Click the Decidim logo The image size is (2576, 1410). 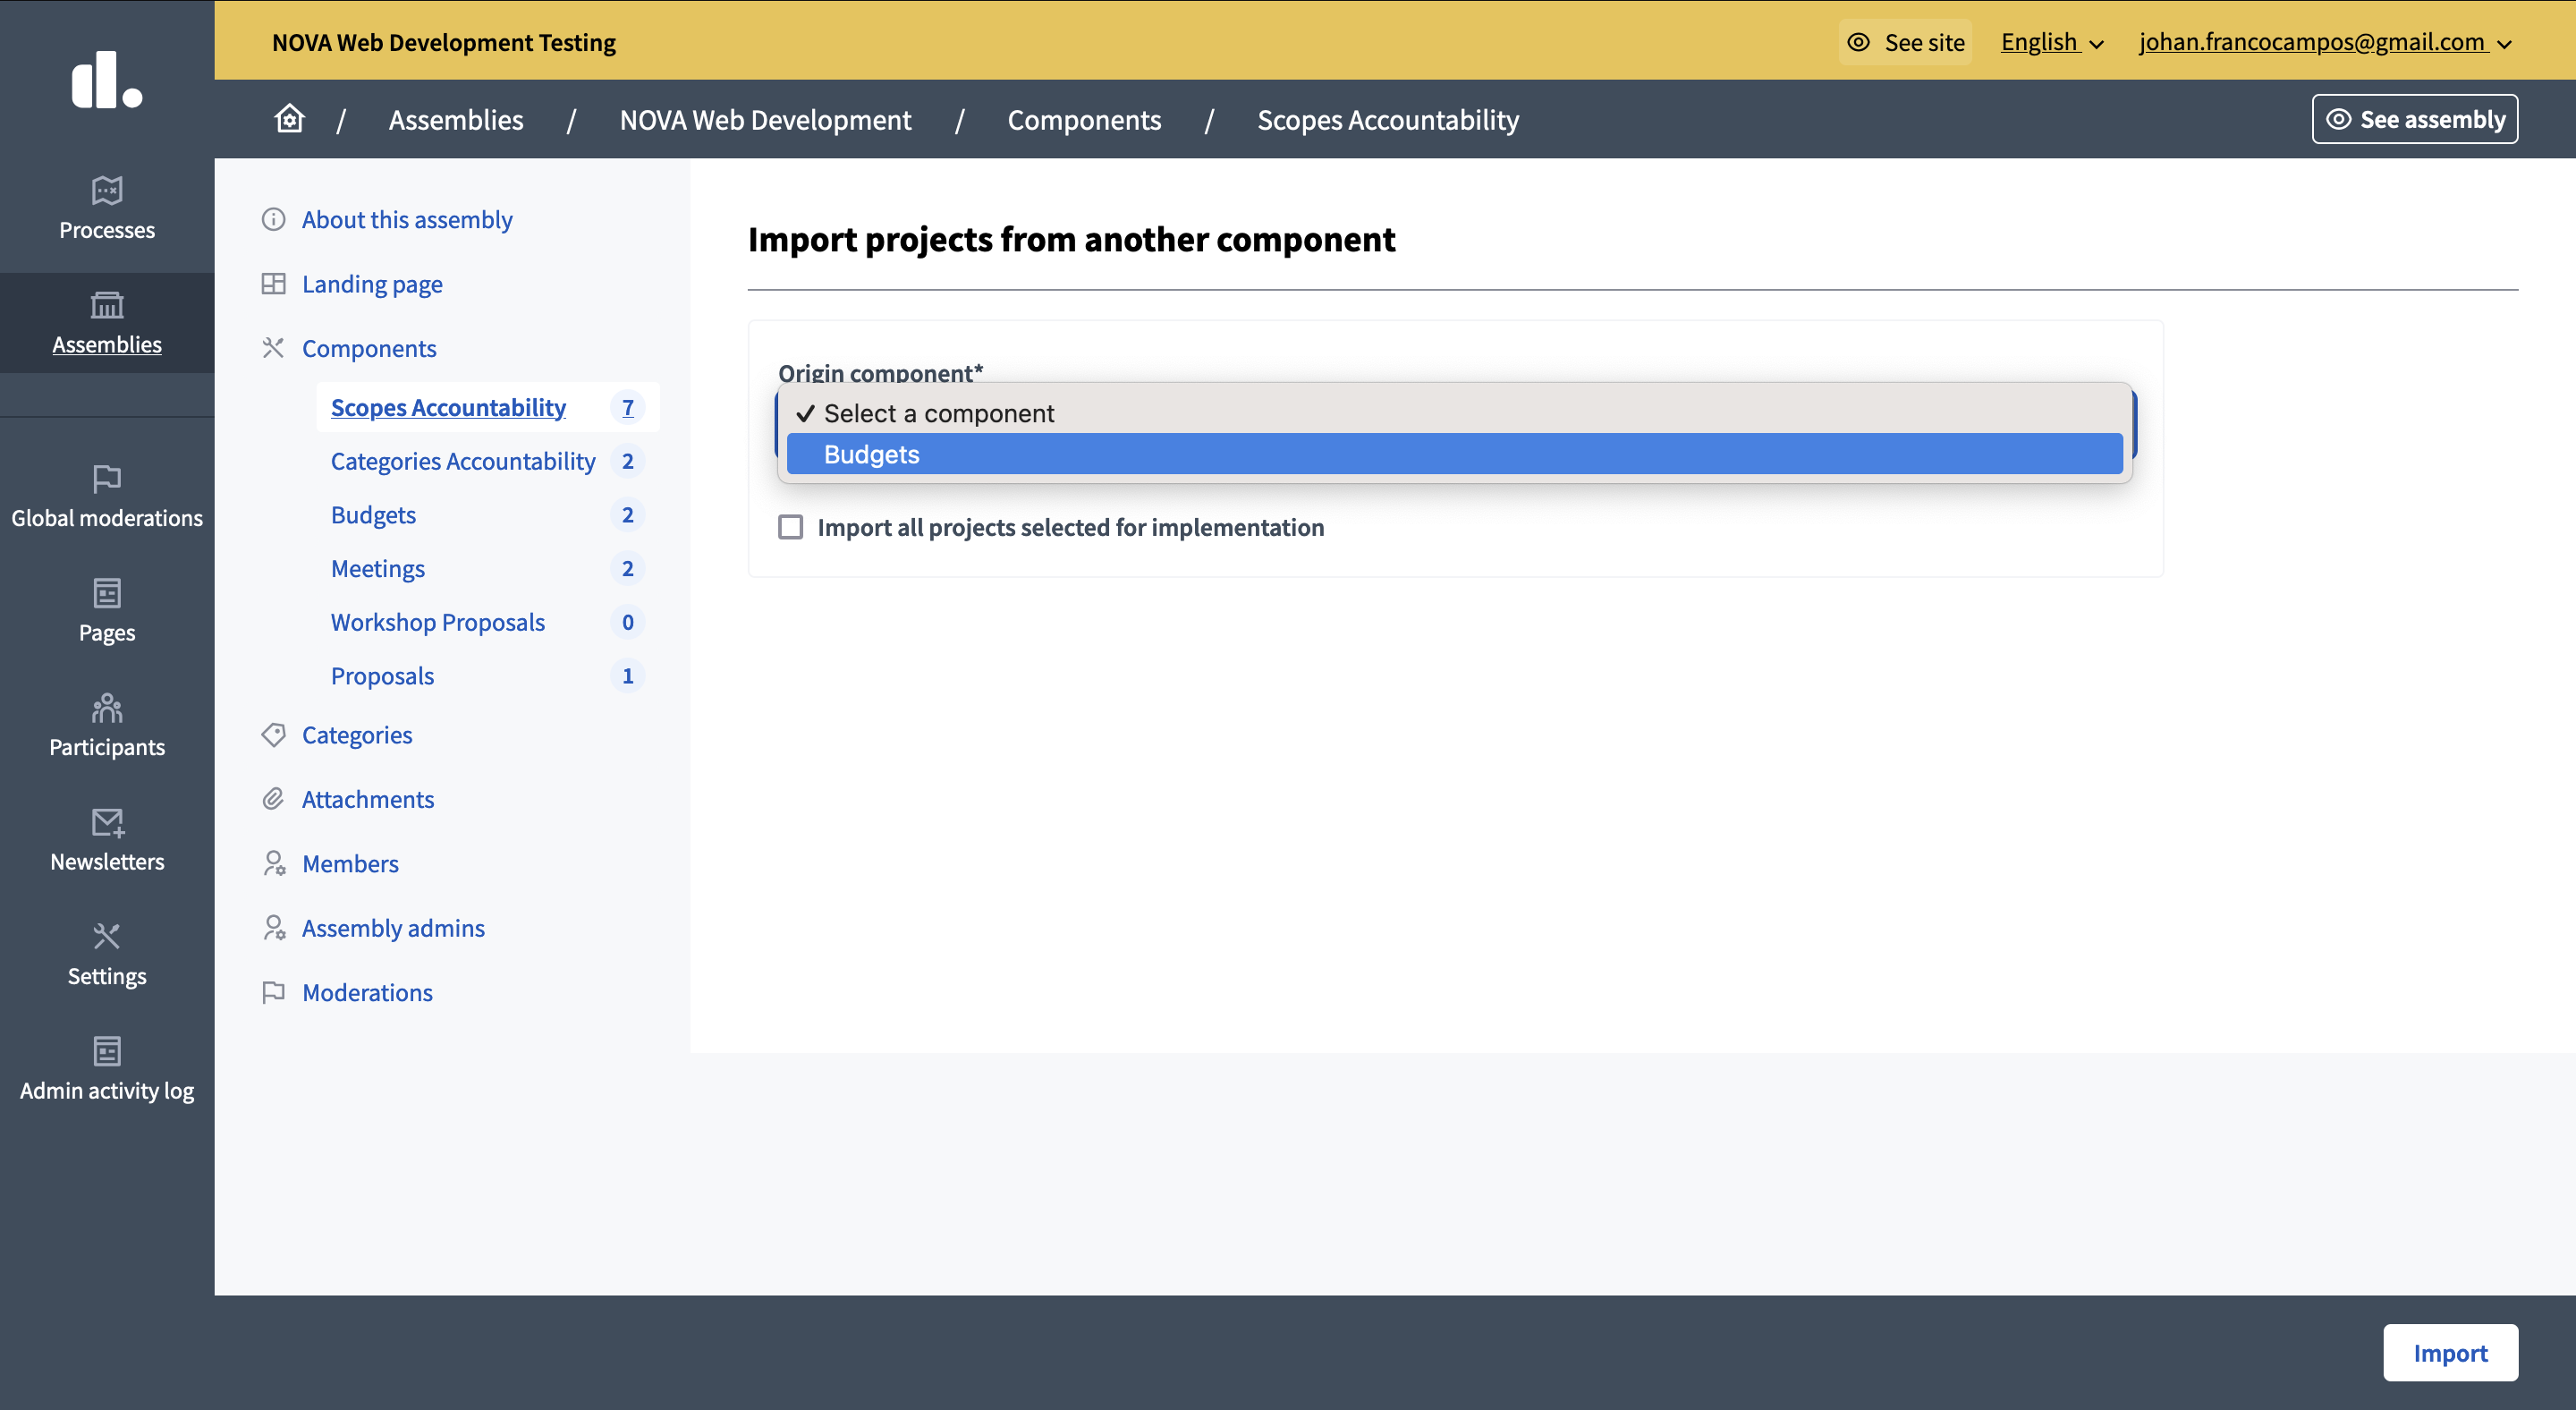click(x=107, y=80)
